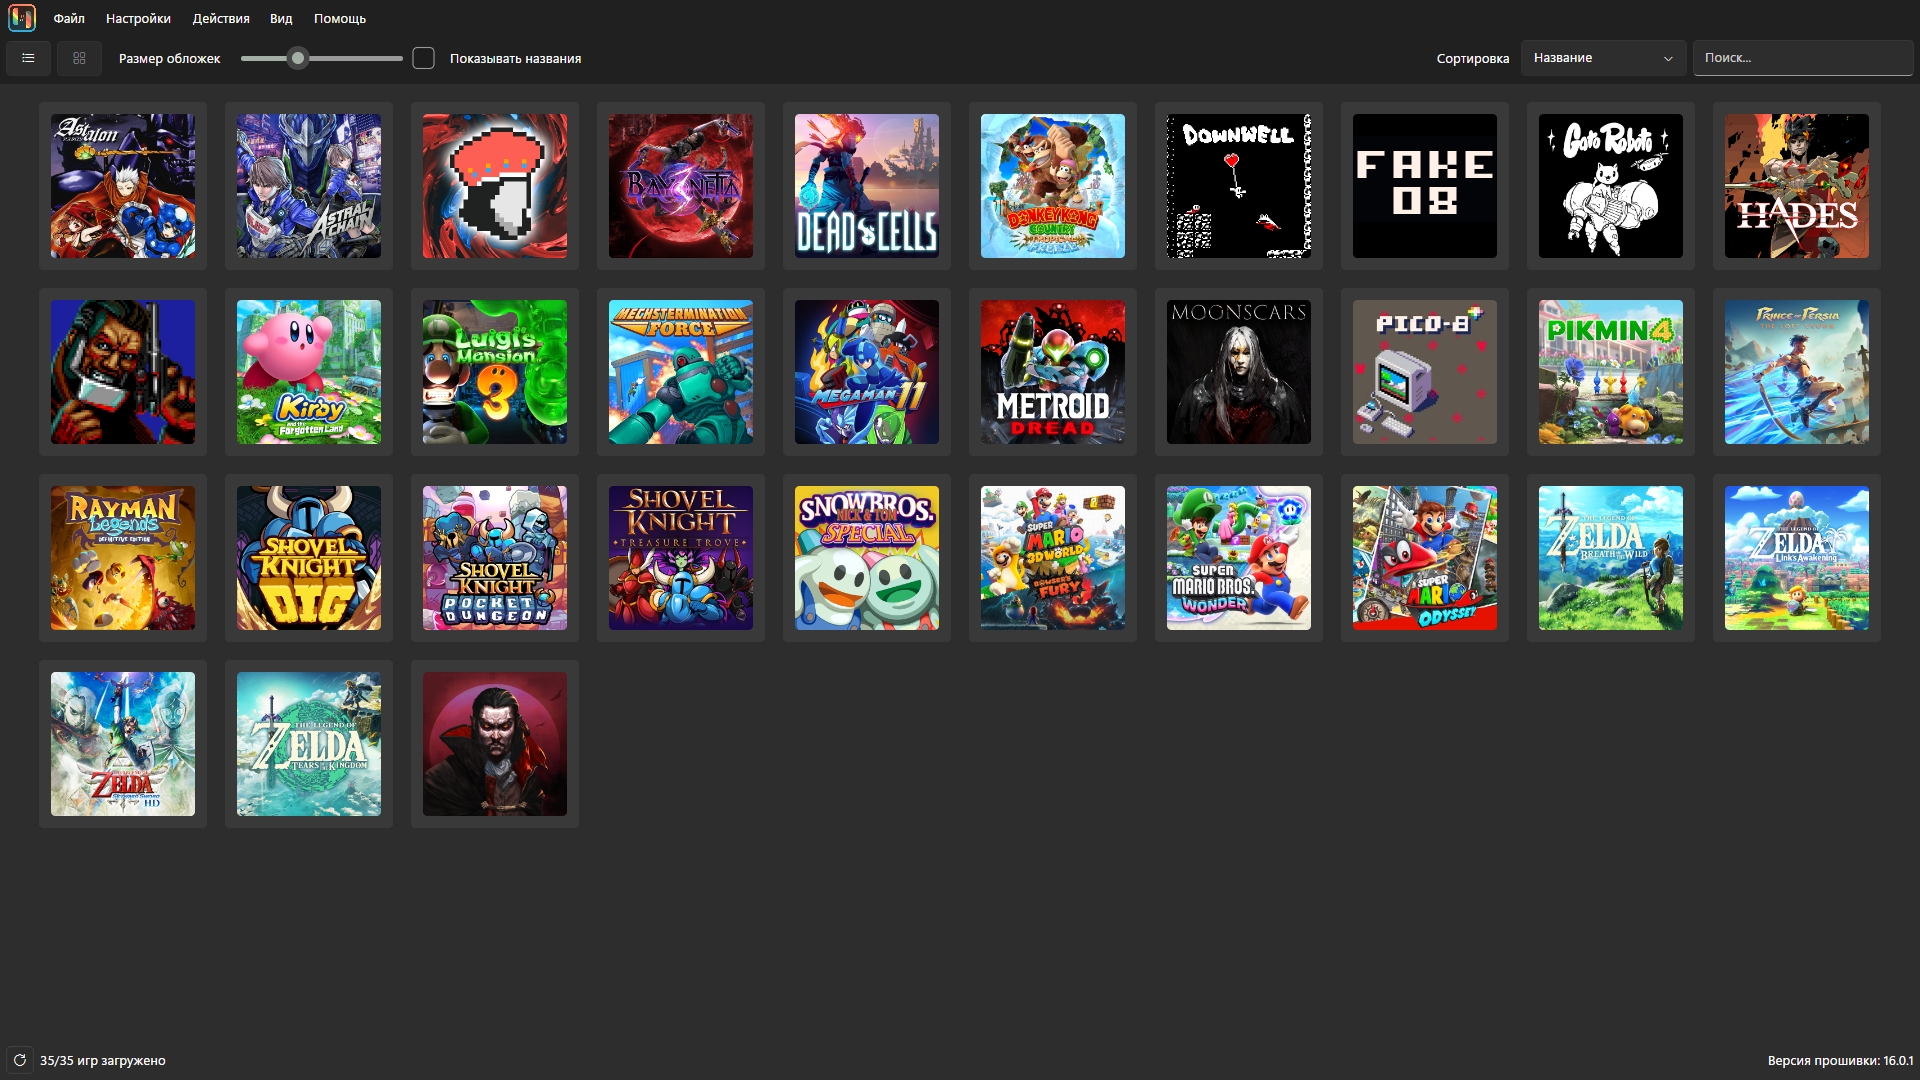Screen dimensions: 1920x1080
Task: Click the refresh games icon in status bar
Action: coord(20,1060)
